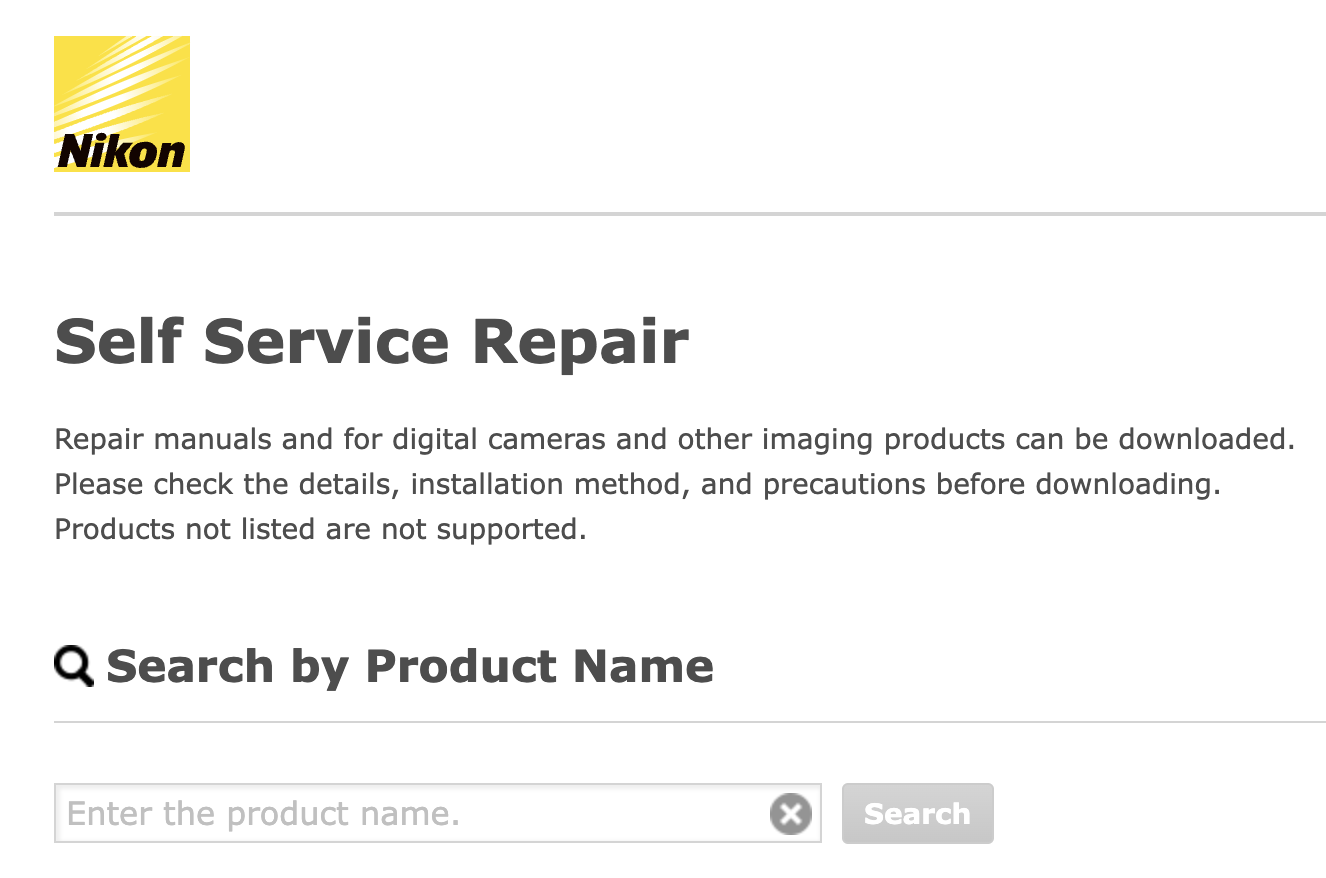This screenshot has height=878, width=1326.
Task: Click the Nikon logo
Action: pyautogui.click(x=121, y=104)
